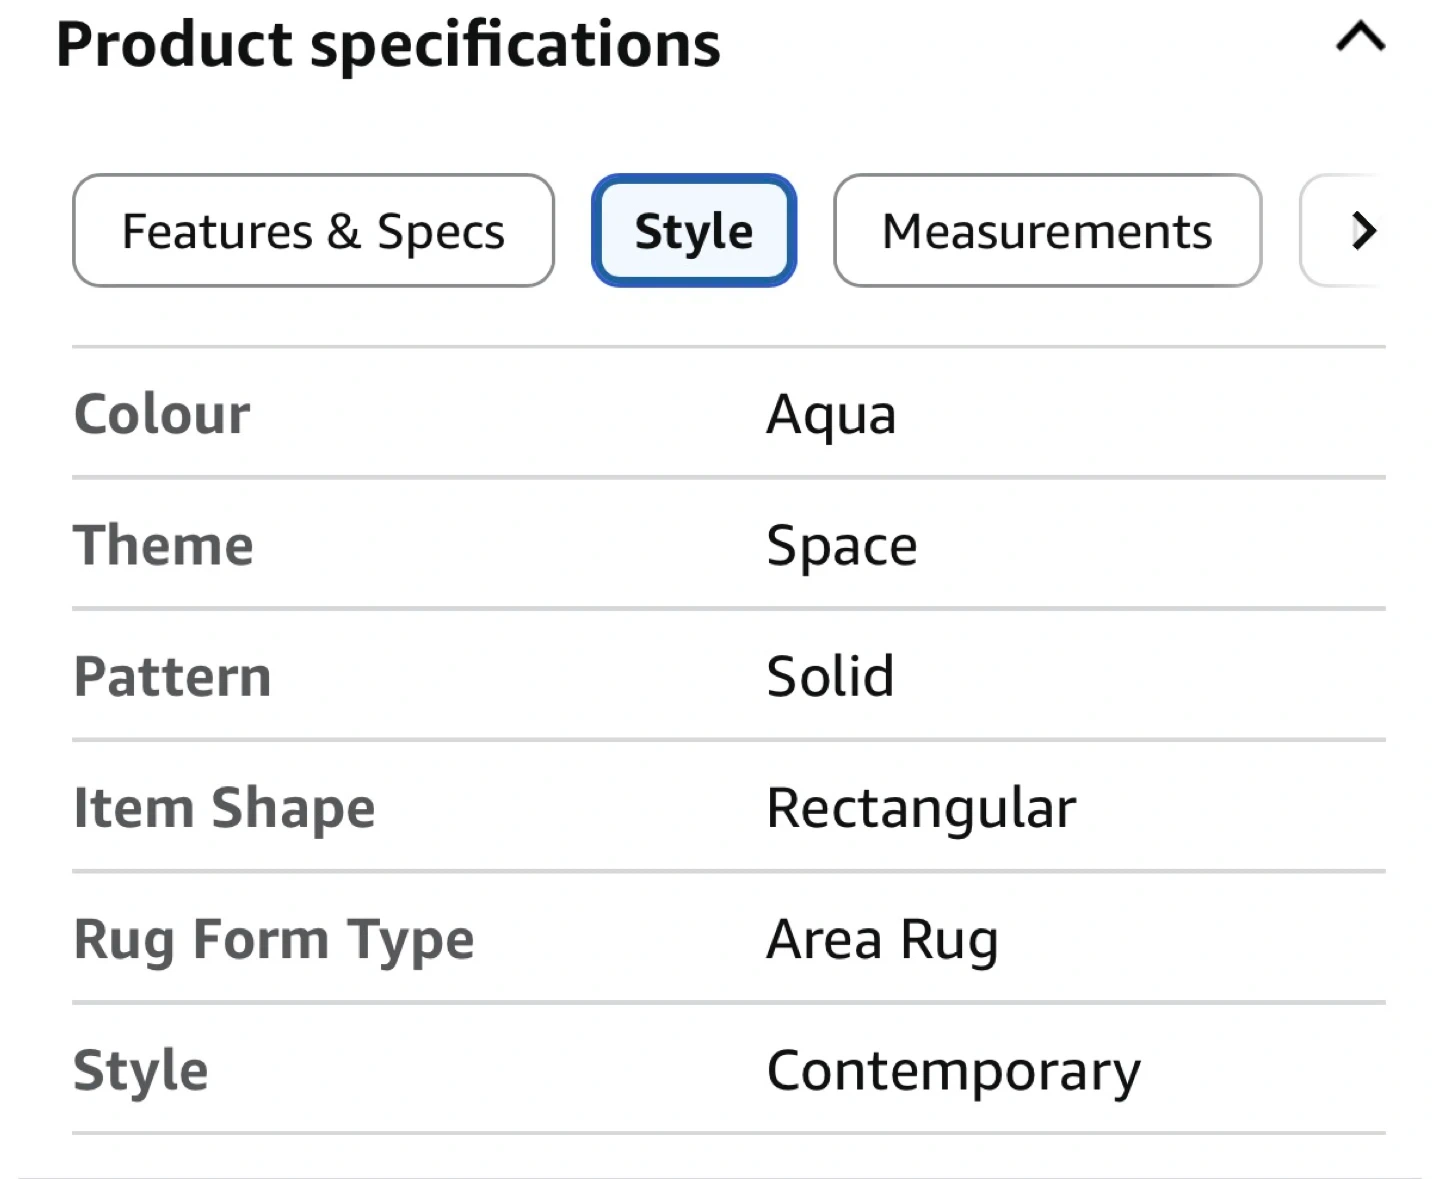Click the Pattern attribute label

click(x=172, y=677)
